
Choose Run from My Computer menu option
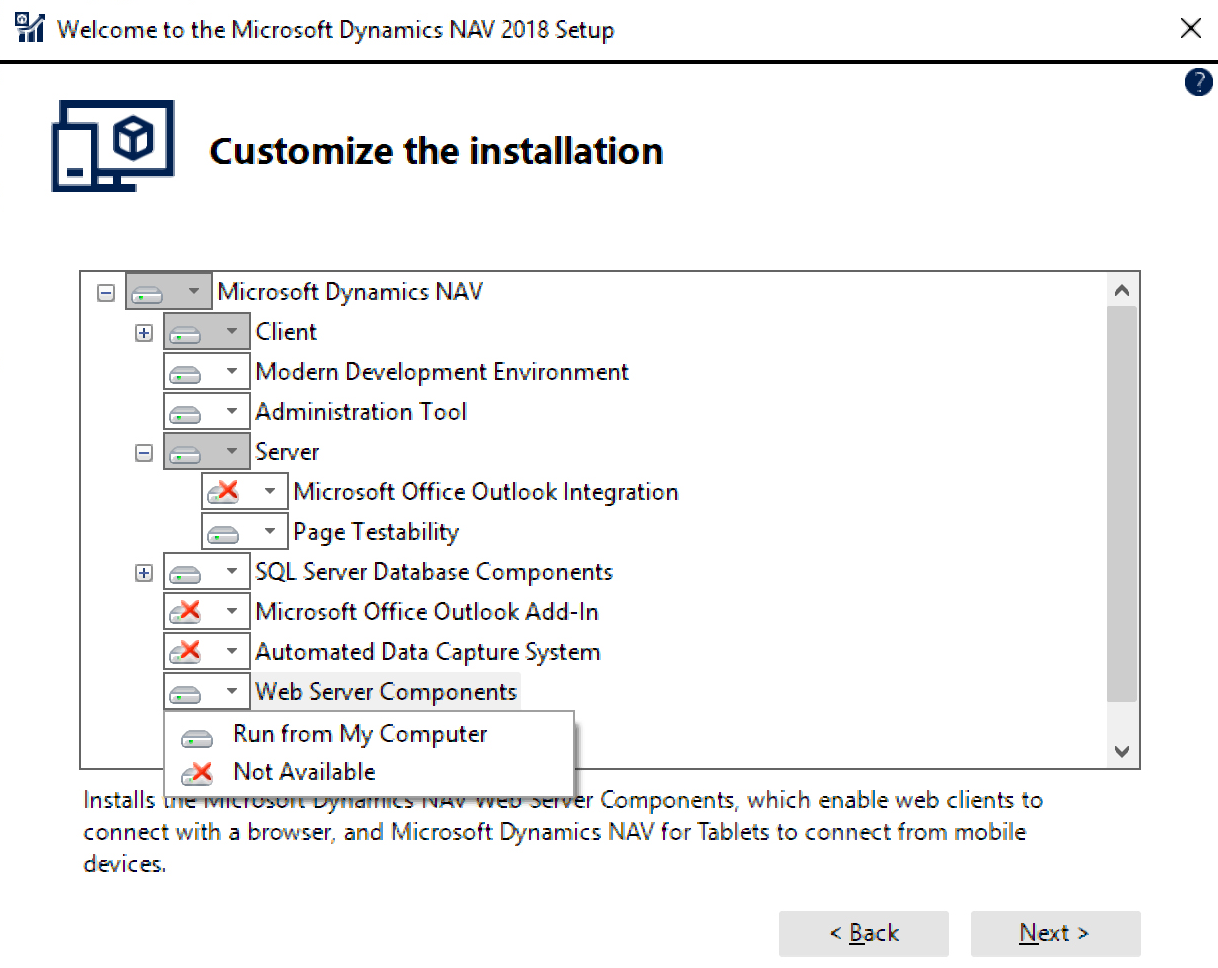tap(369, 734)
